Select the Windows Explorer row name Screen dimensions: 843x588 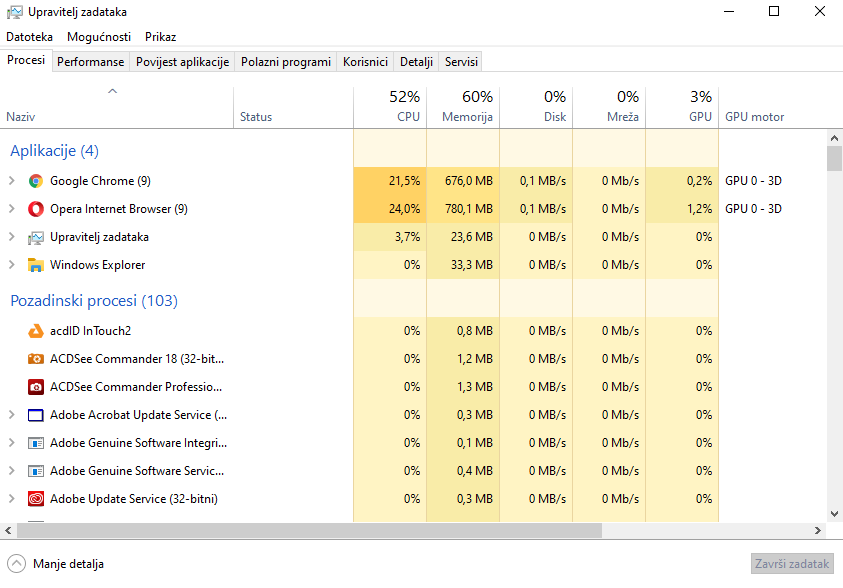point(97,265)
